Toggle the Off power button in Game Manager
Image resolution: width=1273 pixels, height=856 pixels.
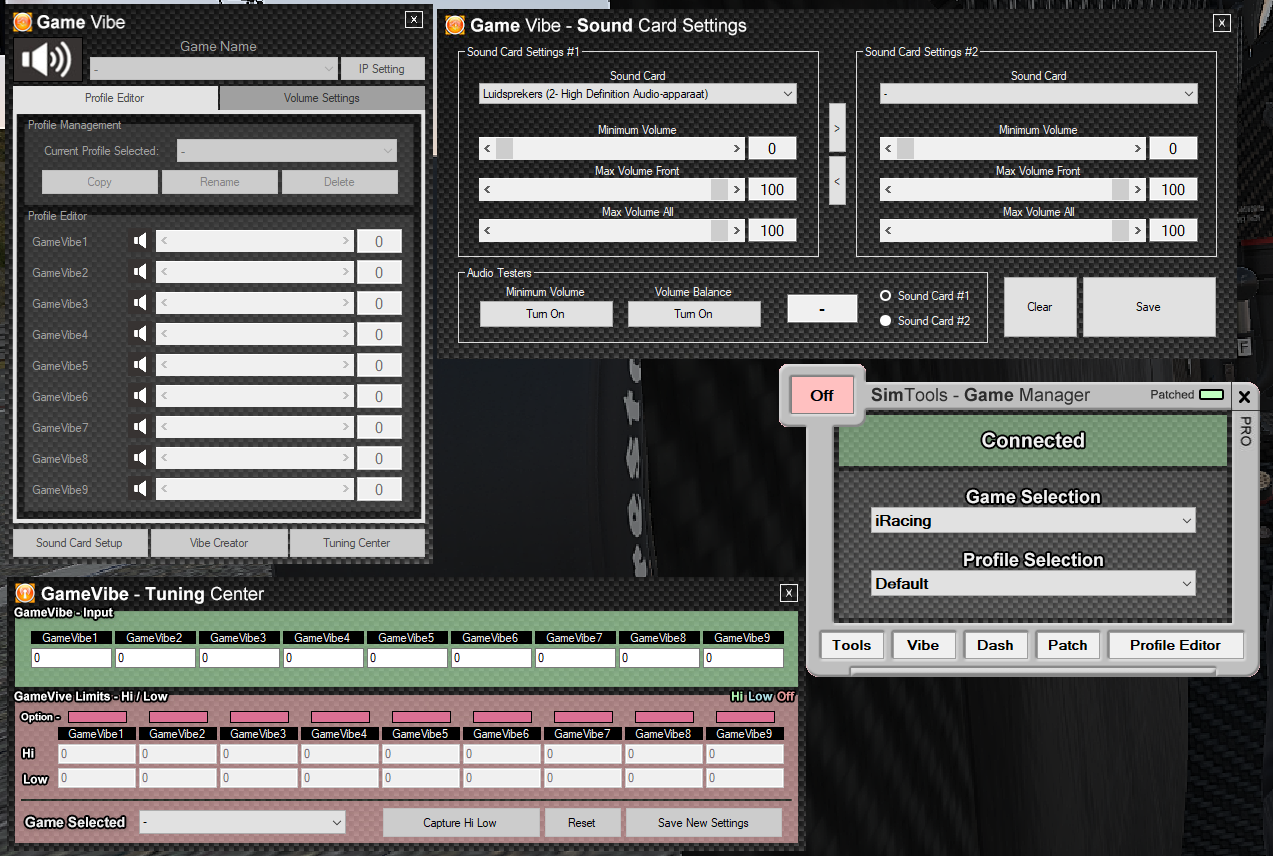(x=822, y=395)
